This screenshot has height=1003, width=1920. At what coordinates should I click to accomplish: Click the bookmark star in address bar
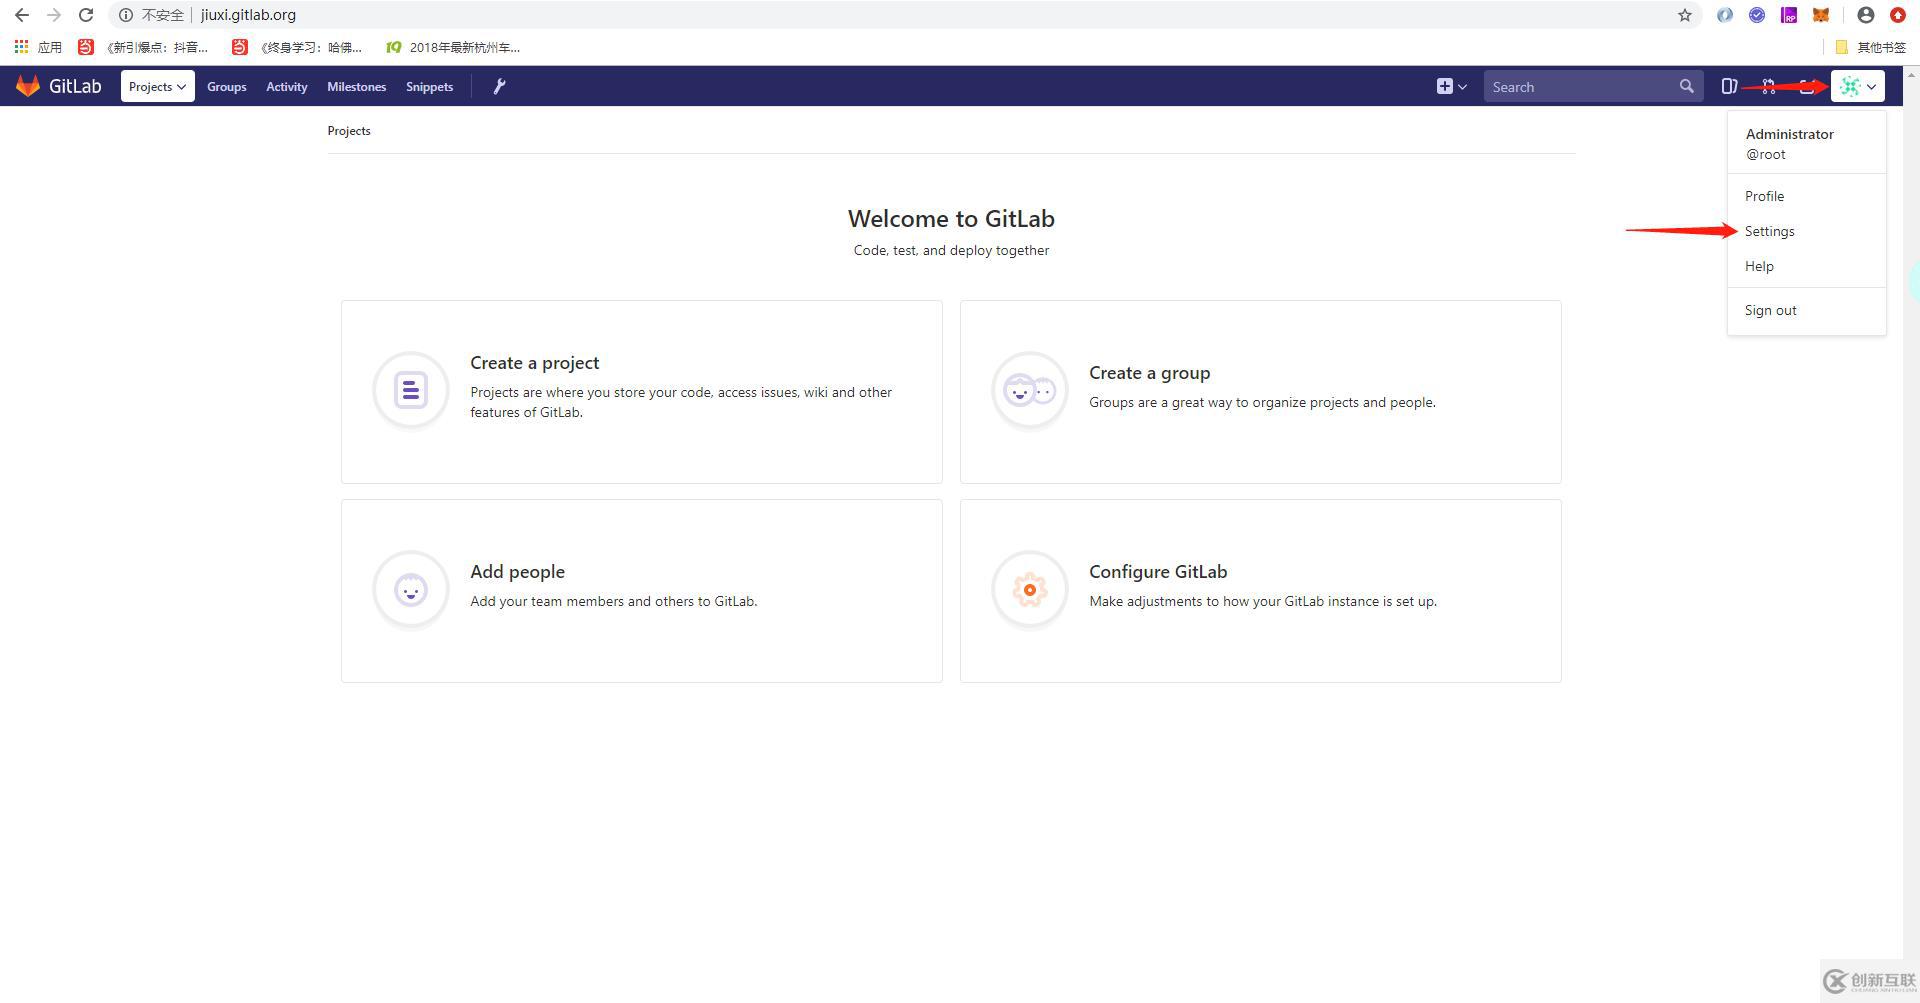[x=1686, y=15]
